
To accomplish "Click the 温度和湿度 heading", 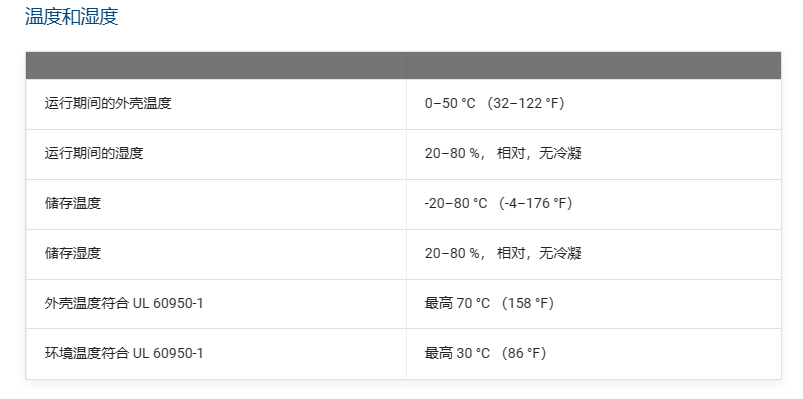I will click(72, 17).
